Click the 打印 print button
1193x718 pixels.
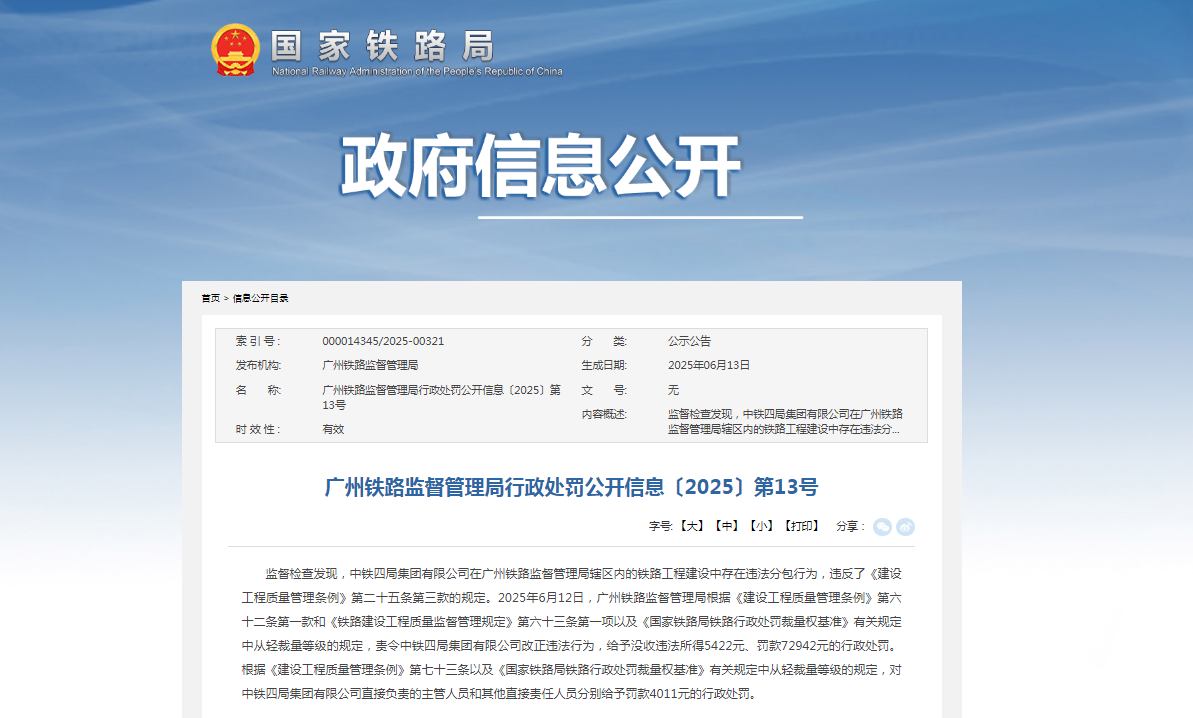[x=801, y=526]
